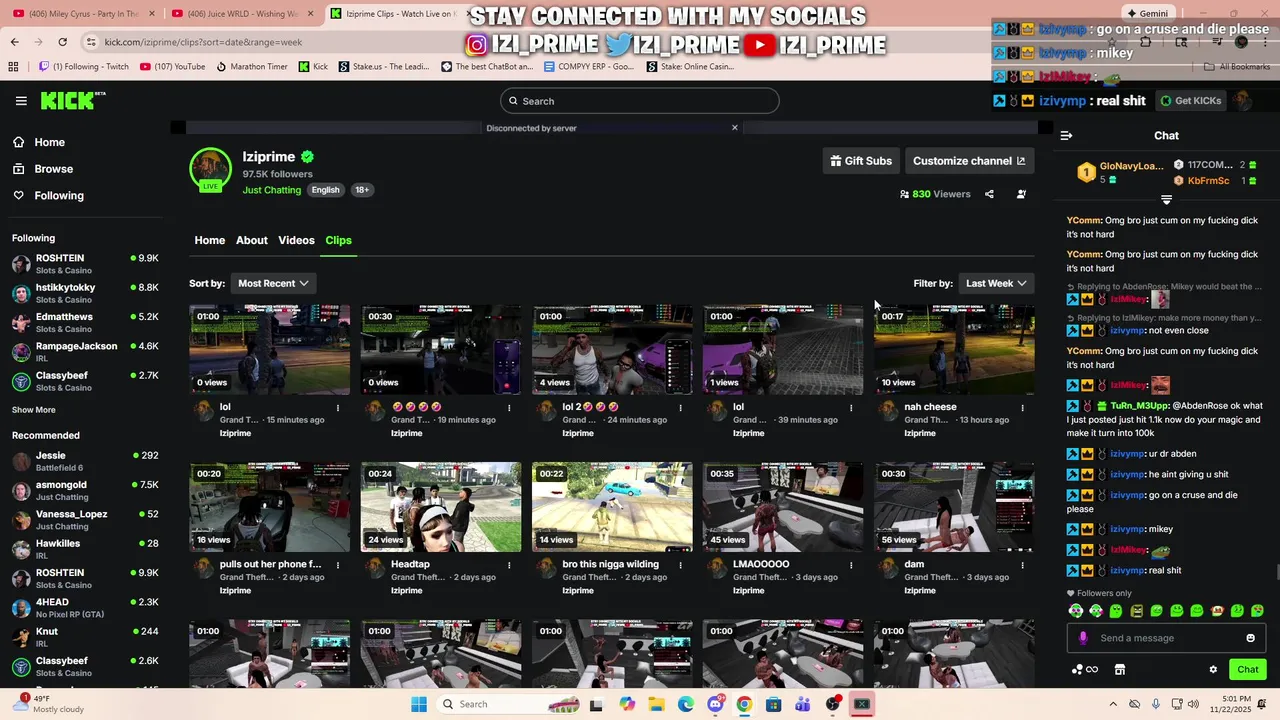1280x720 pixels.
Task: Open the Kick shop icon below chat
Action: click(x=1120, y=670)
